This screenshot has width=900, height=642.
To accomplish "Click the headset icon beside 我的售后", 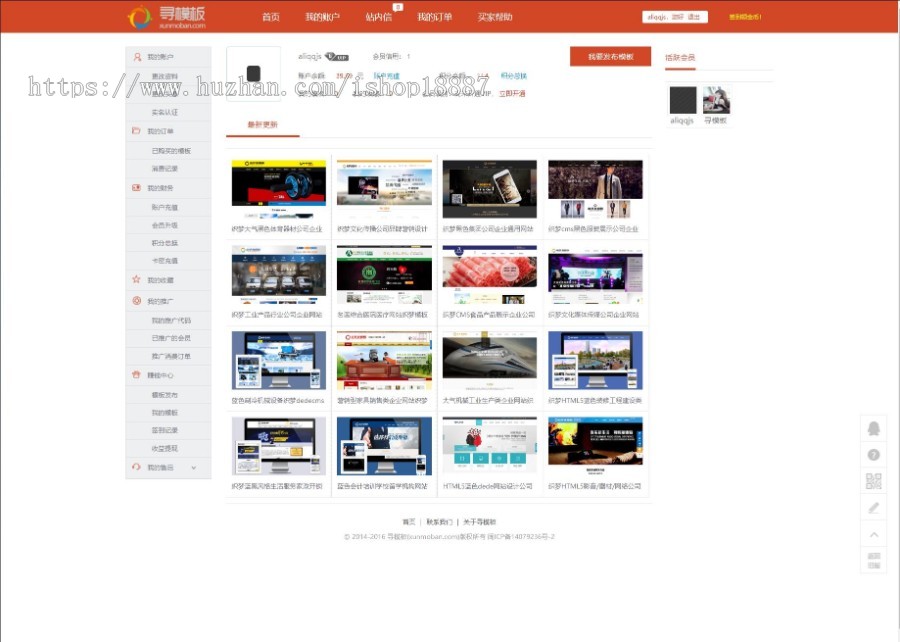I will [136, 467].
